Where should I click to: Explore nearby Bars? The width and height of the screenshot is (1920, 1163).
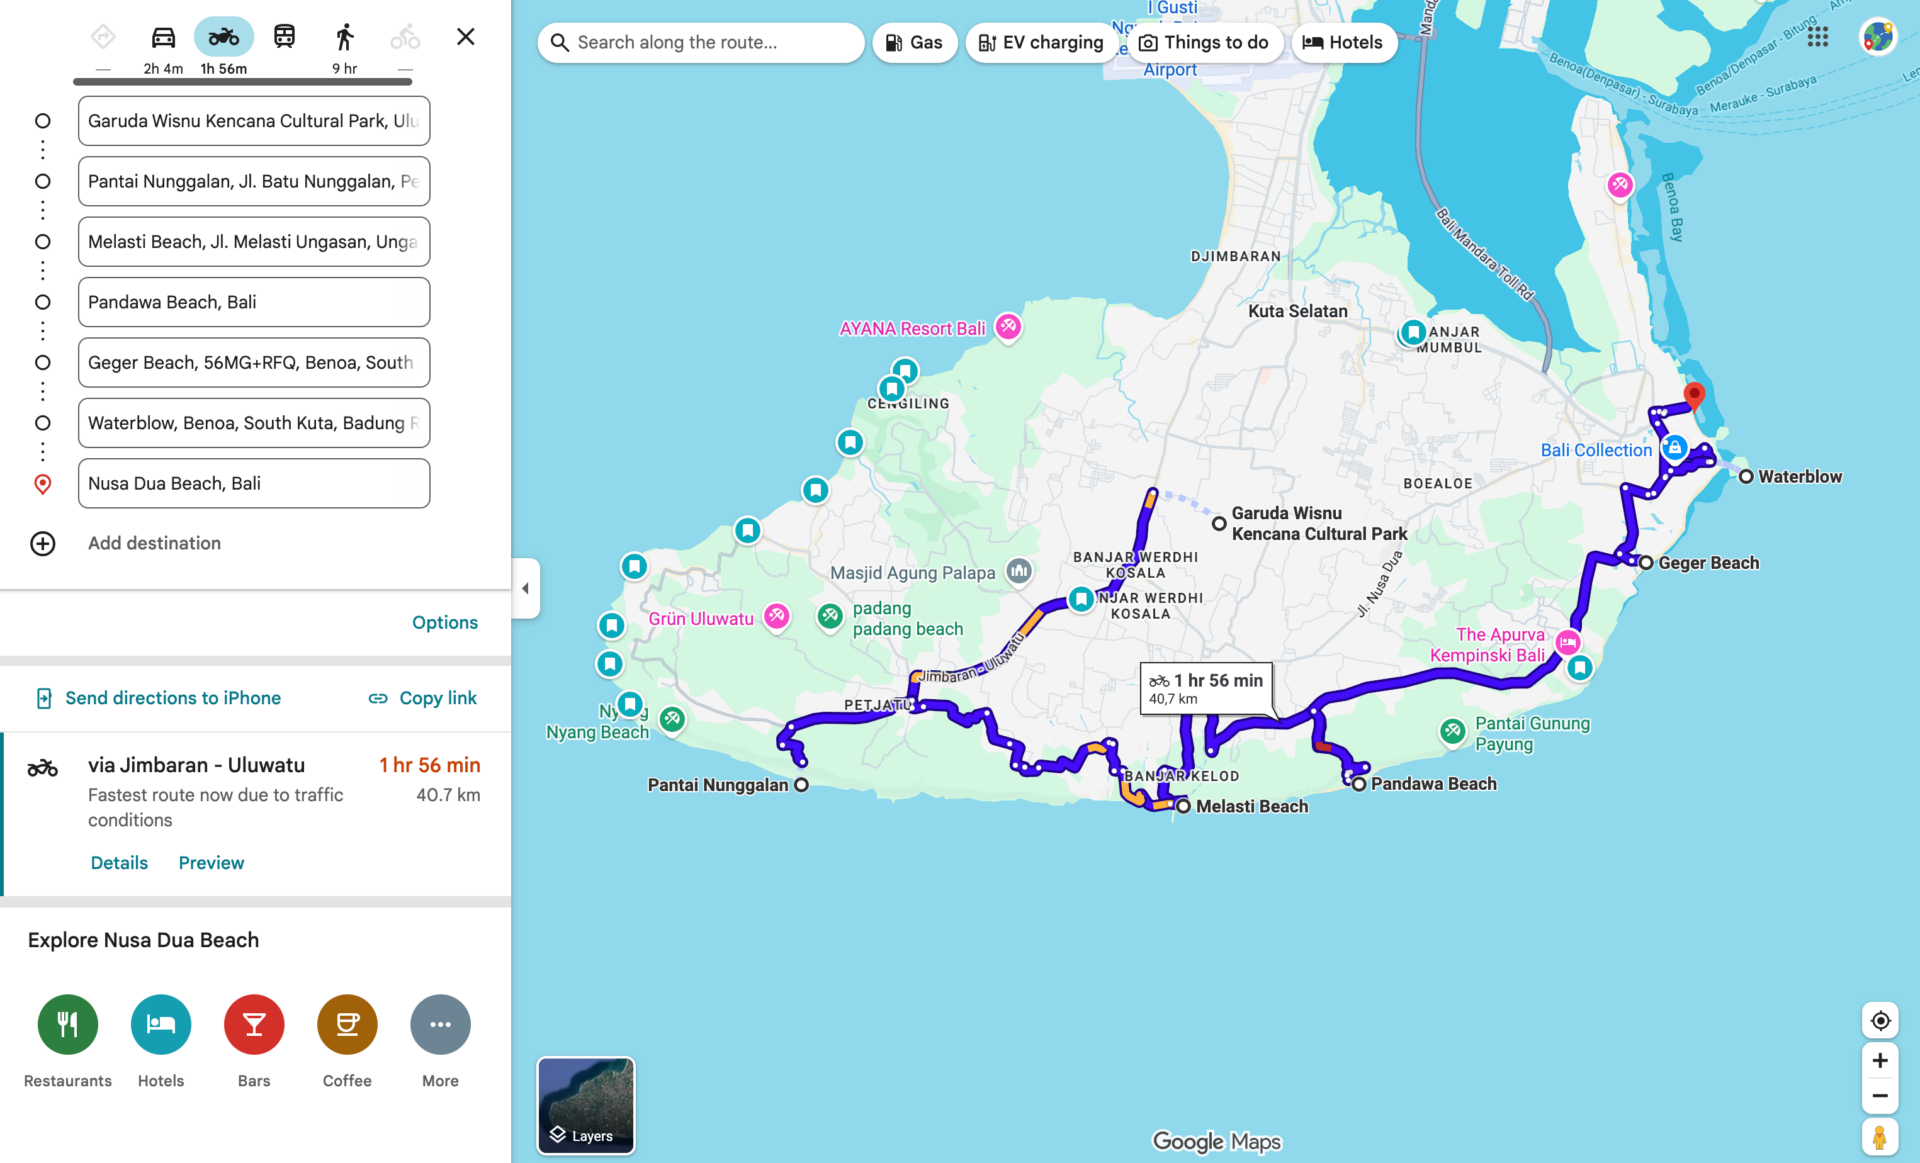pos(254,1024)
